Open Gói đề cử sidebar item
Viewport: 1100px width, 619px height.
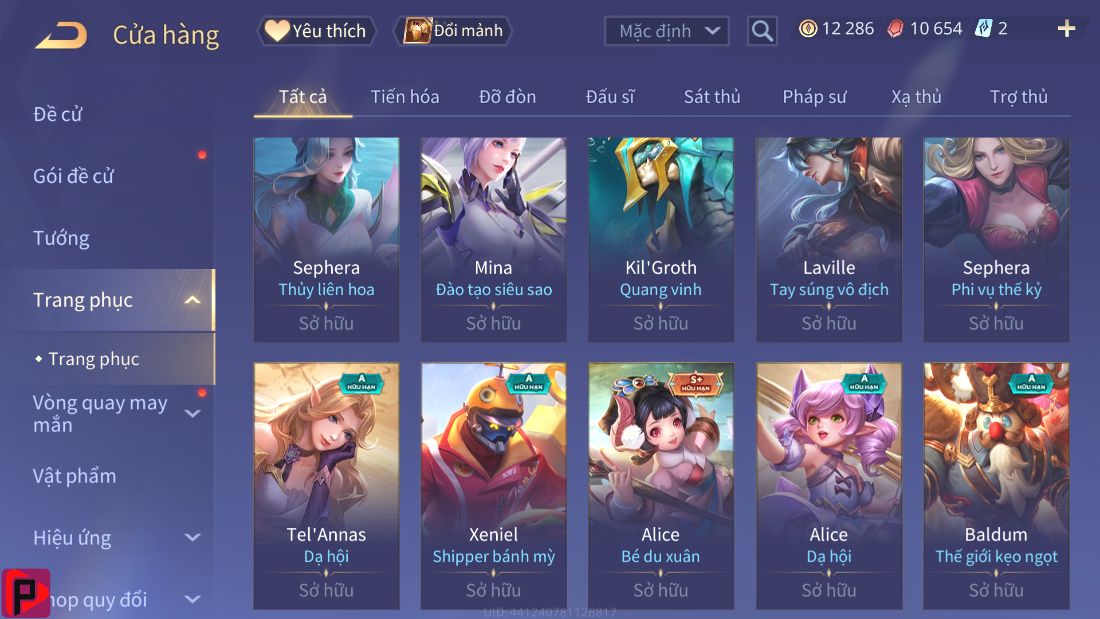73,176
